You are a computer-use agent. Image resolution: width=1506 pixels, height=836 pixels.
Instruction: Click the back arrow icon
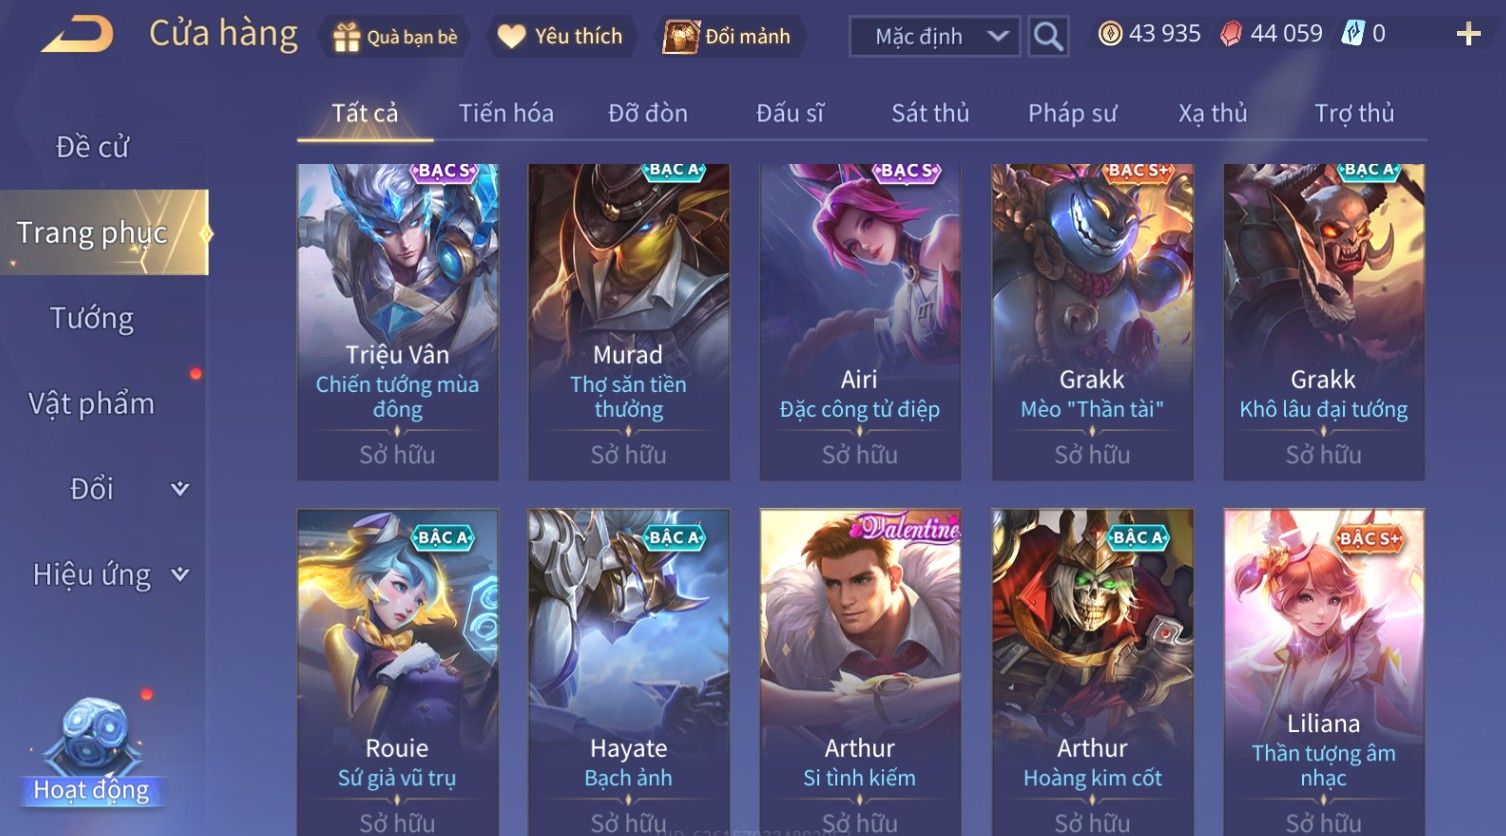(77, 35)
